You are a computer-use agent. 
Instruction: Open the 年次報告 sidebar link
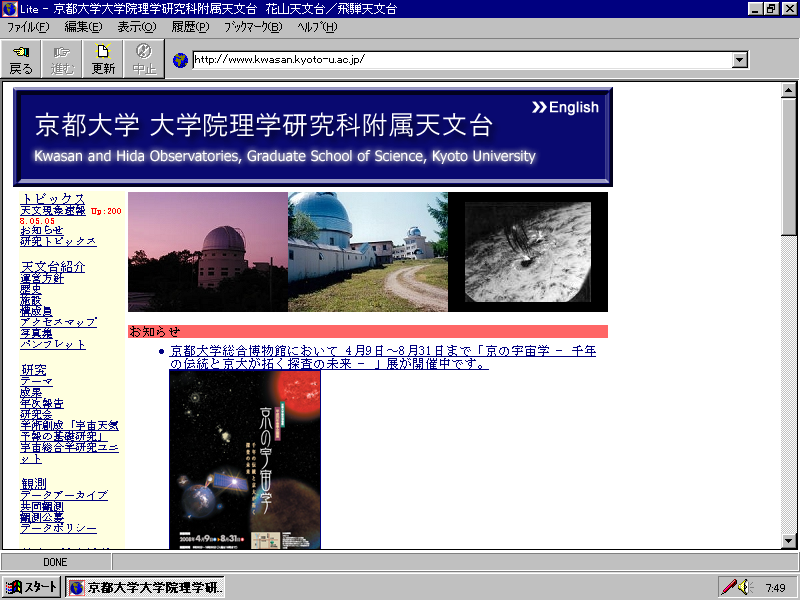click(42, 404)
